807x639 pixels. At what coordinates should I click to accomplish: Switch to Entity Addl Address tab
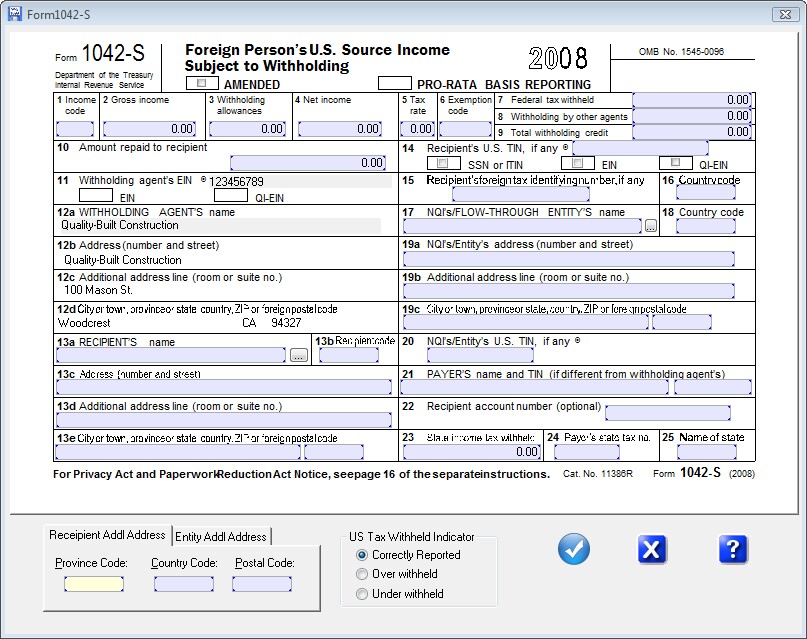pos(221,537)
